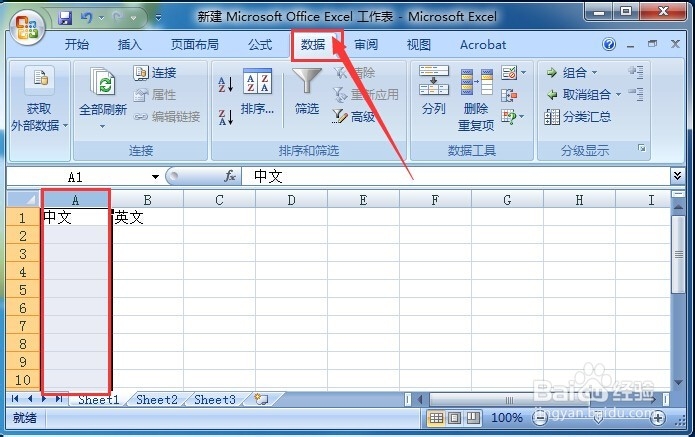Open the 公式 ribbon tab
Image resolution: width=695 pixels, height=437 pixels.
click(x=260, y=44)
